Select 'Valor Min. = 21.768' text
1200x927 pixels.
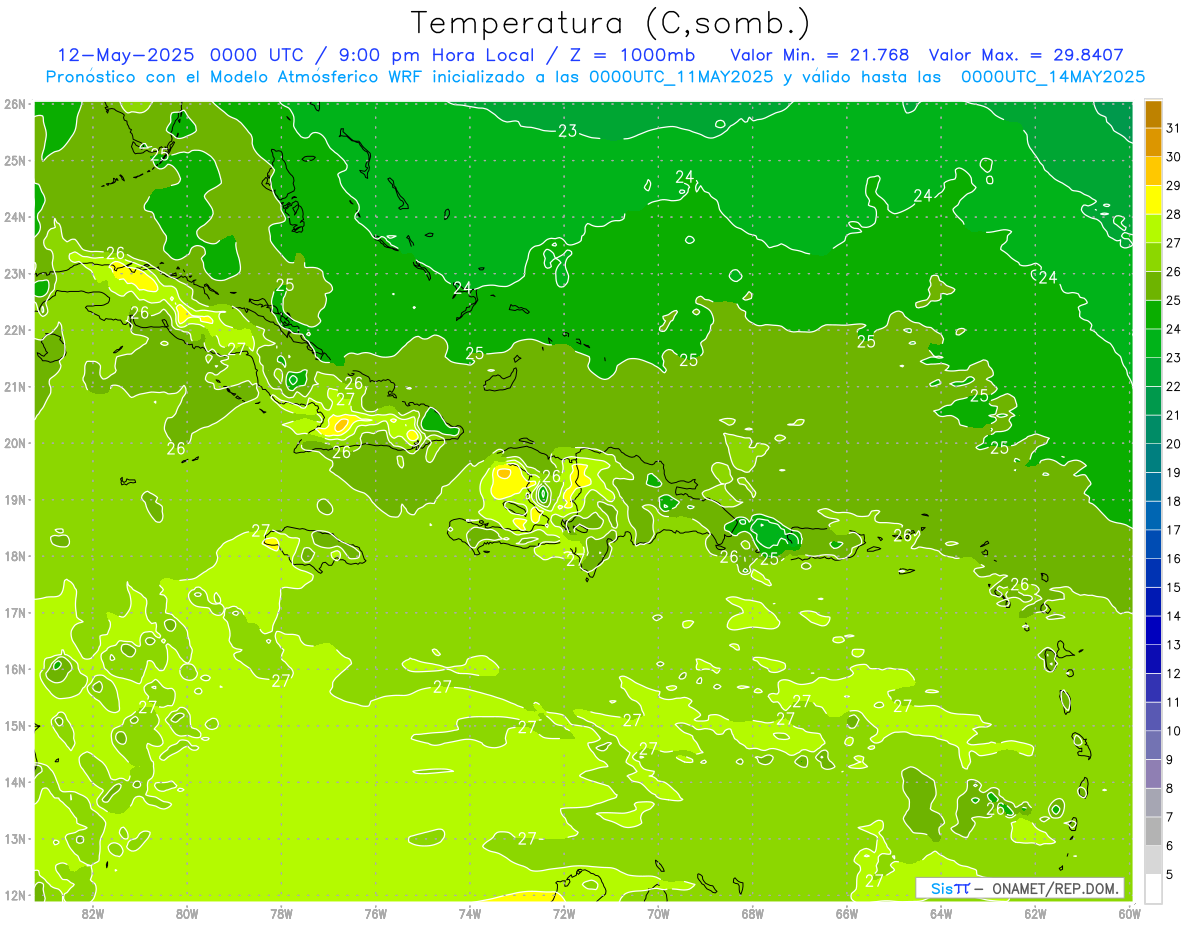pyautogui.click(x=820, y=54)
